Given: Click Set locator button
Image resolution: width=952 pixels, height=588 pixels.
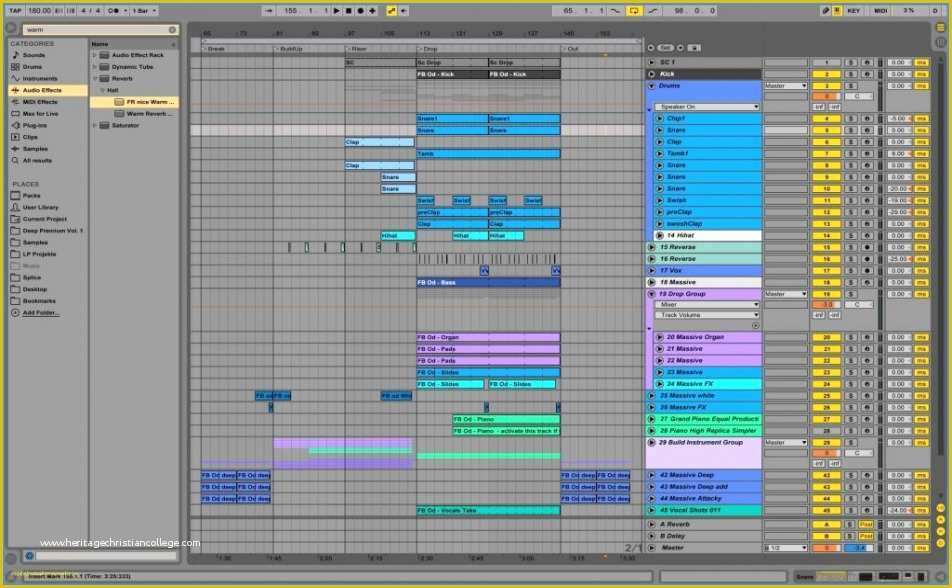Looking at the screenshot, I should pos(665,47).
